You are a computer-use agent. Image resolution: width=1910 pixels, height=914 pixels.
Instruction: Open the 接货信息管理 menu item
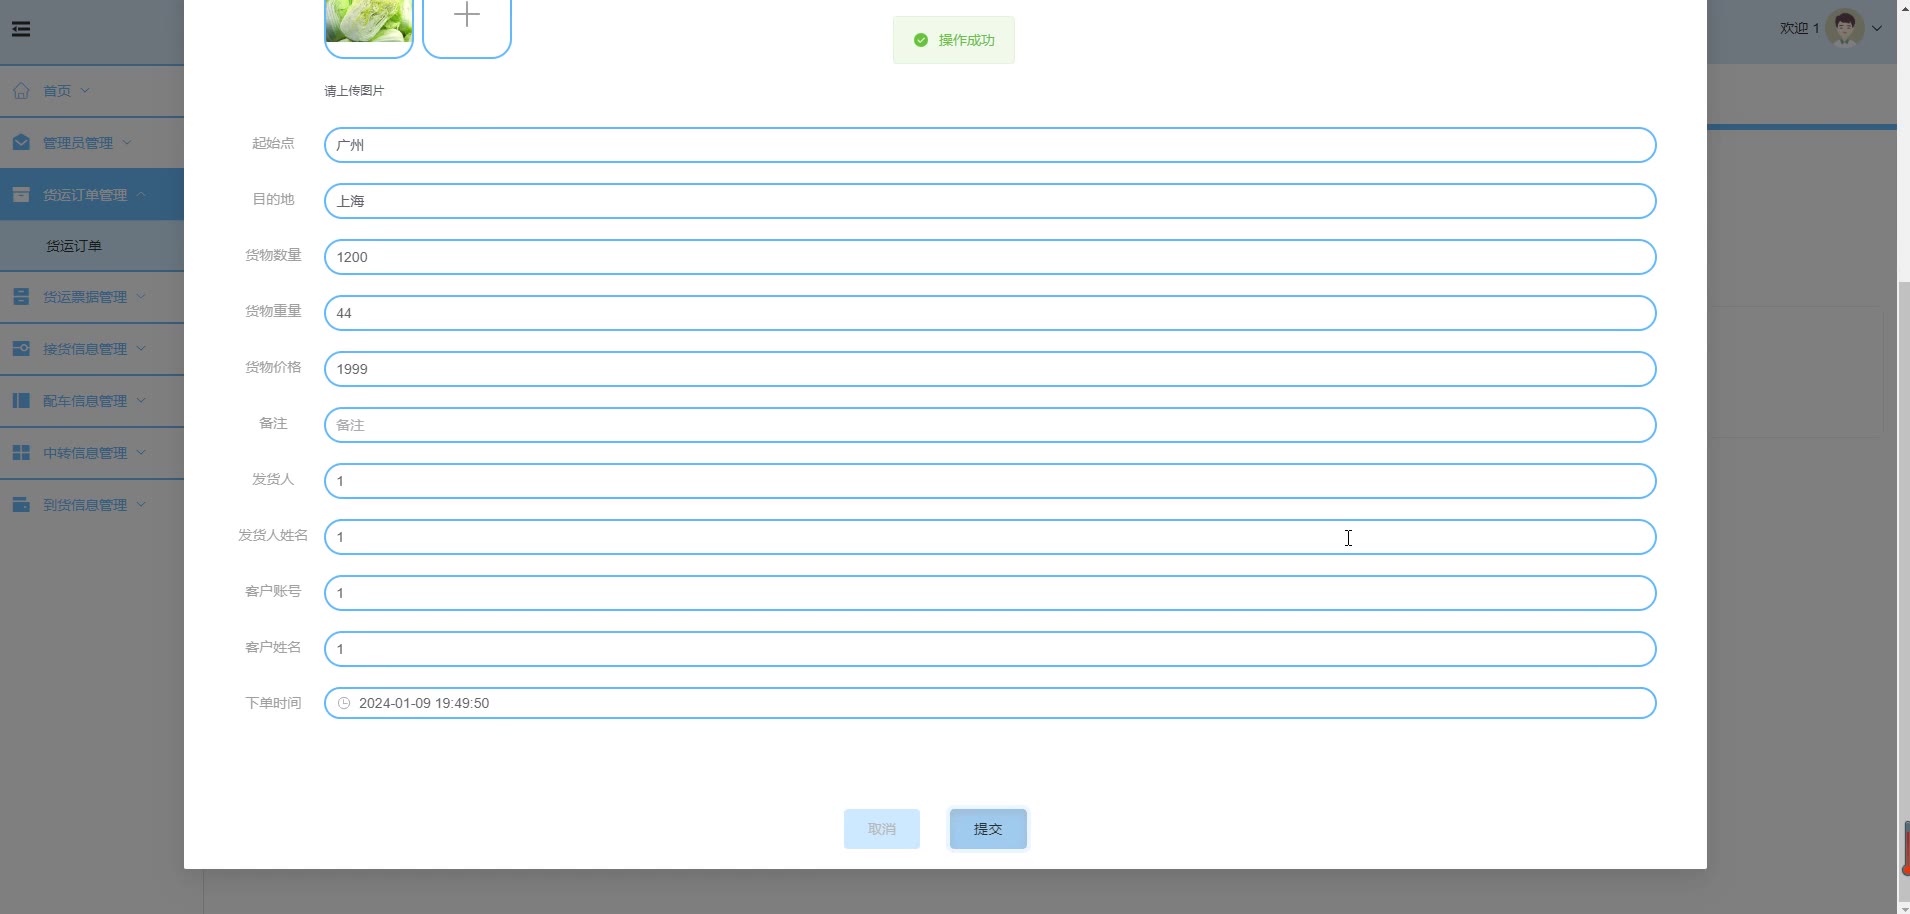(92, 349)
